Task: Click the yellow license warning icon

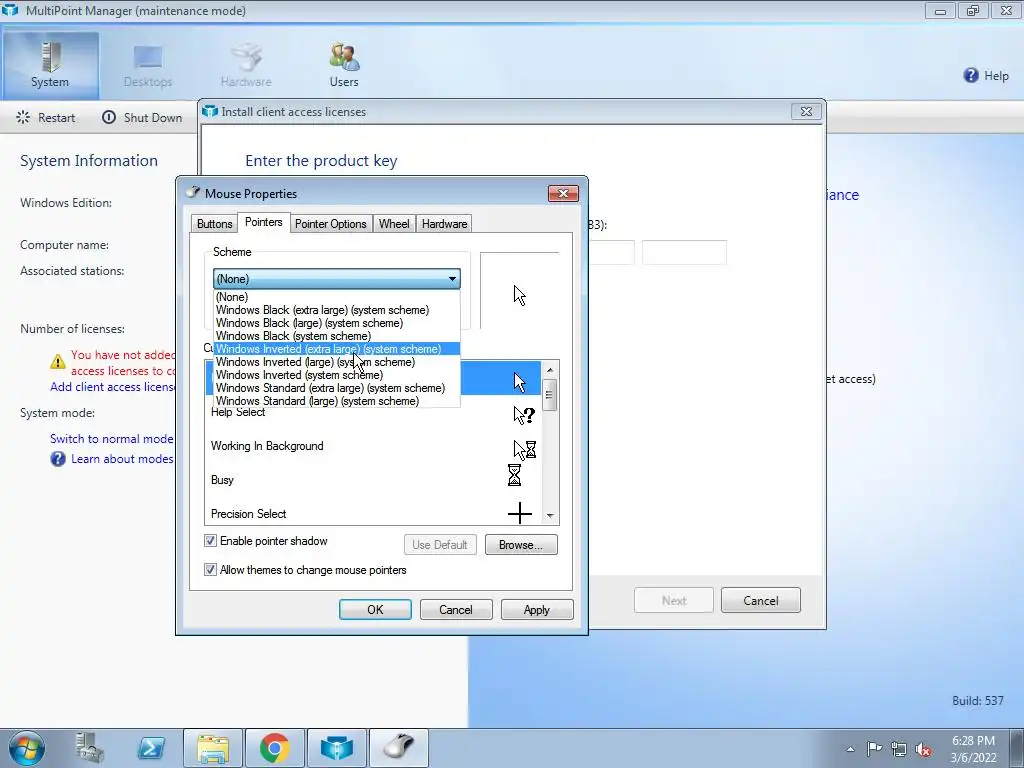Action: (58, 361)
